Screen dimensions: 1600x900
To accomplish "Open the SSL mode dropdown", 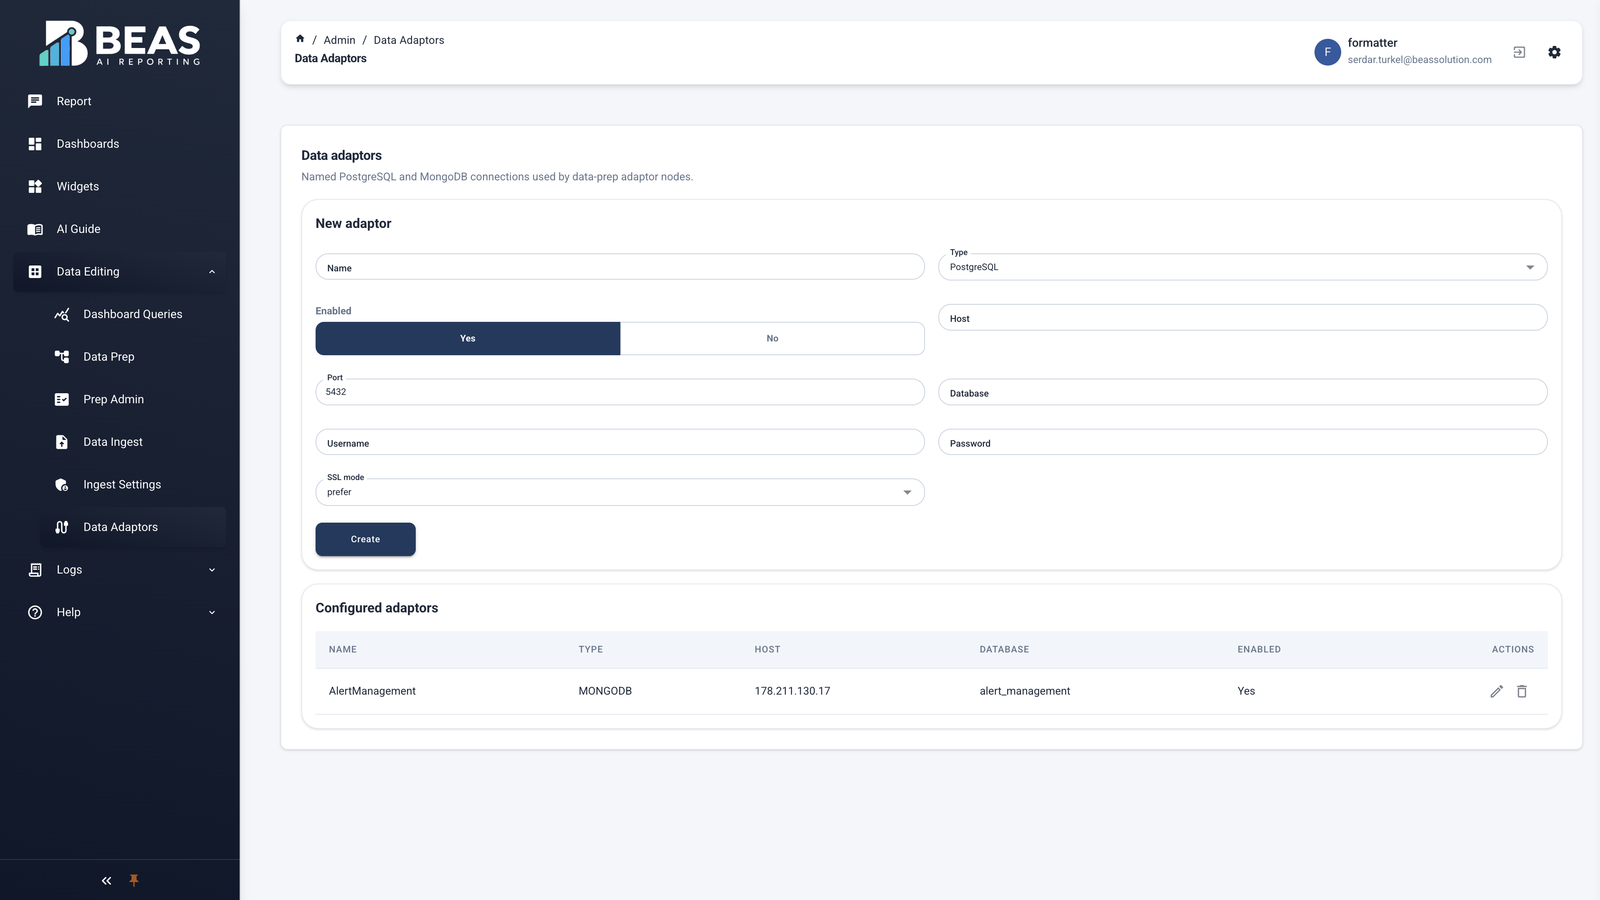I will [x=620, y=492].
